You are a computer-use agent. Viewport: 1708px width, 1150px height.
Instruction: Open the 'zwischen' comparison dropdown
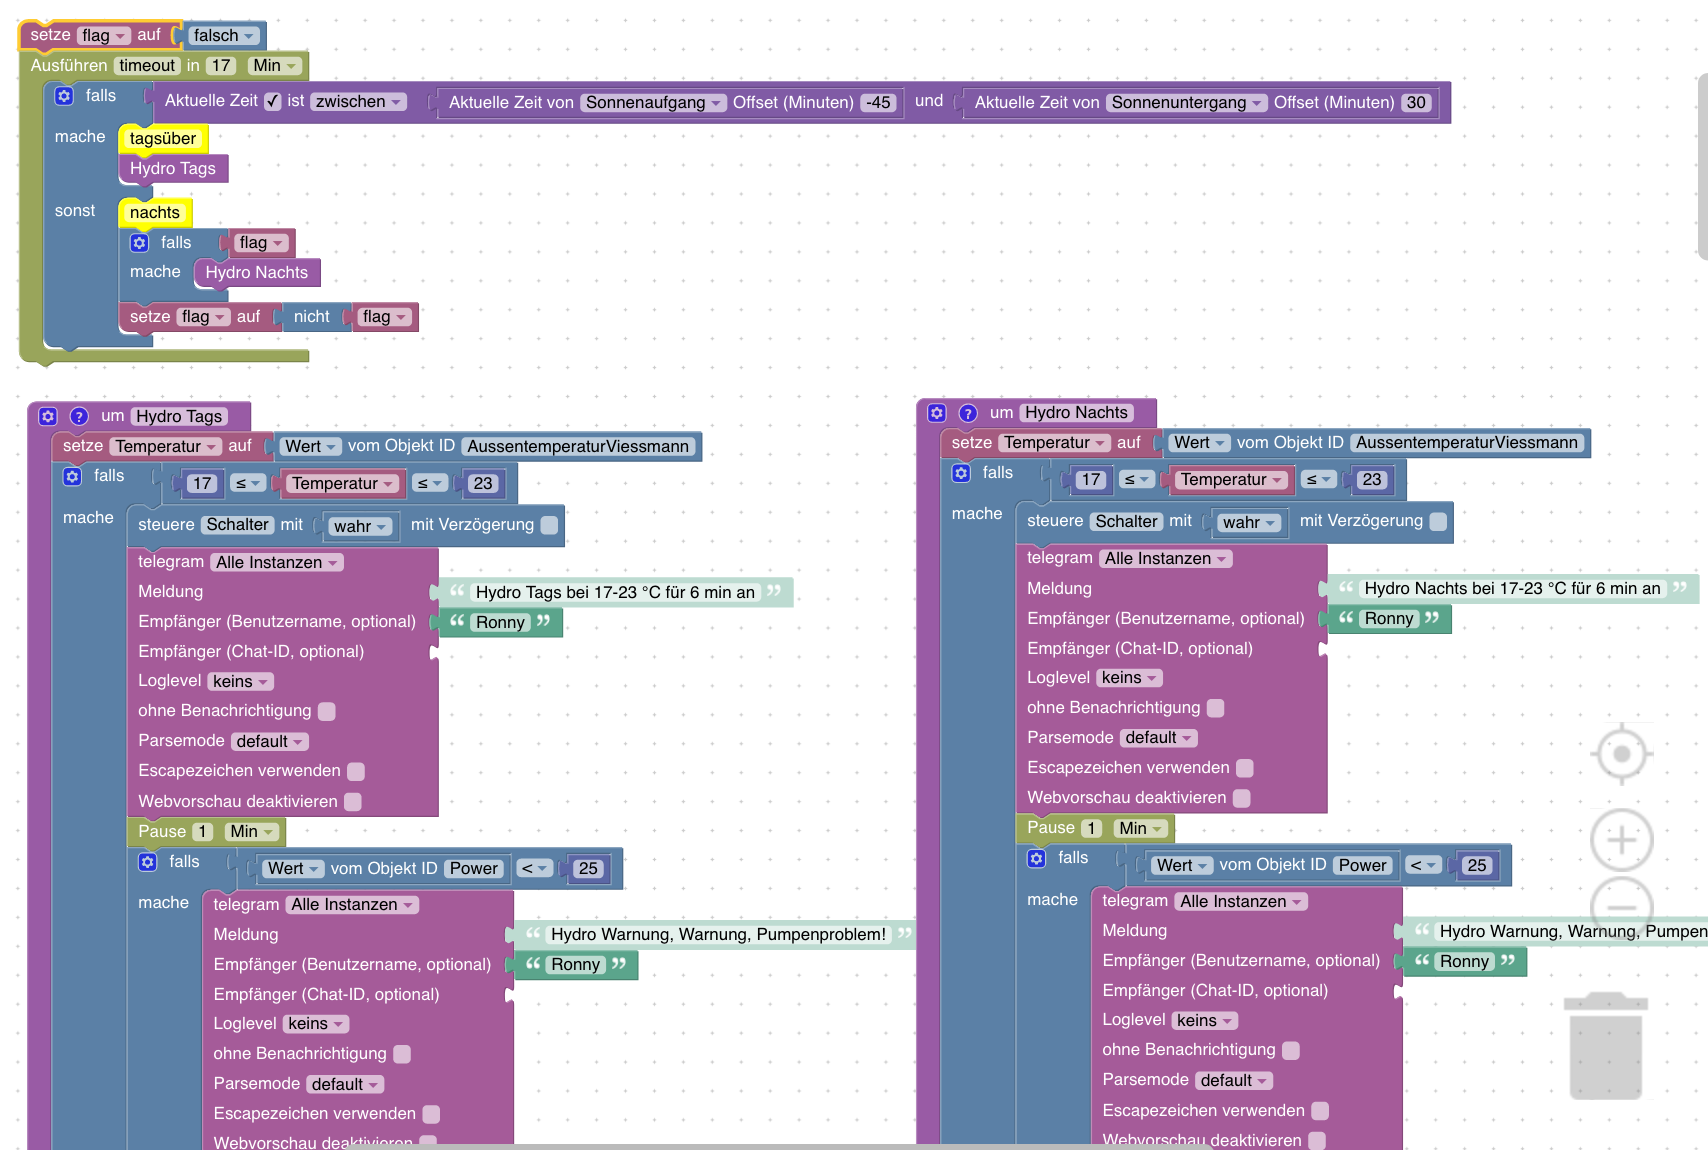(x=360, y=102)
